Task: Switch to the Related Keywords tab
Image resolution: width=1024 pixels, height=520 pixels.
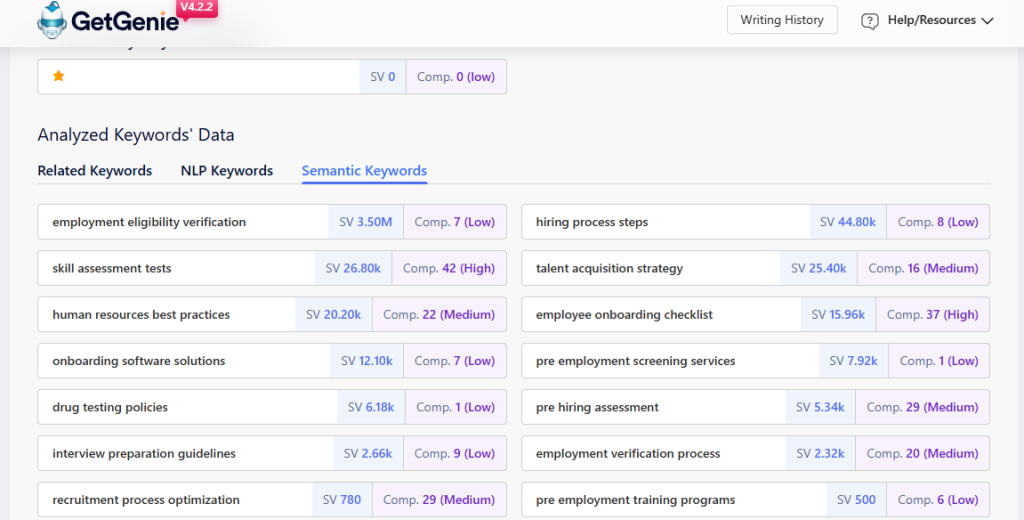Action: click(x=95, y=171)
